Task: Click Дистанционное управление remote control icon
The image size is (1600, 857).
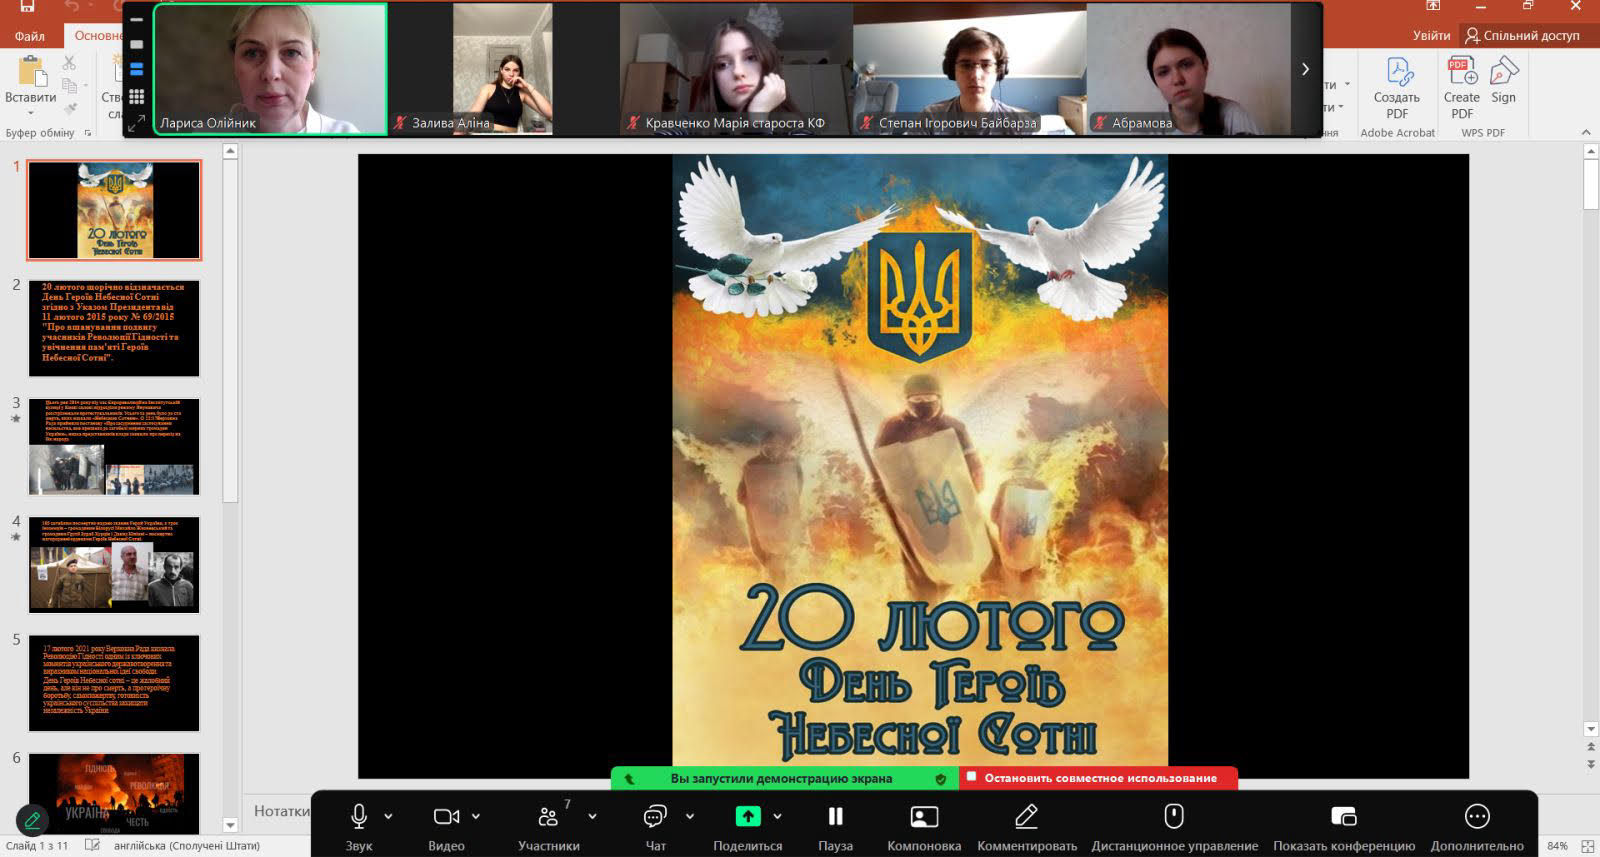Action: [1175, 816]
